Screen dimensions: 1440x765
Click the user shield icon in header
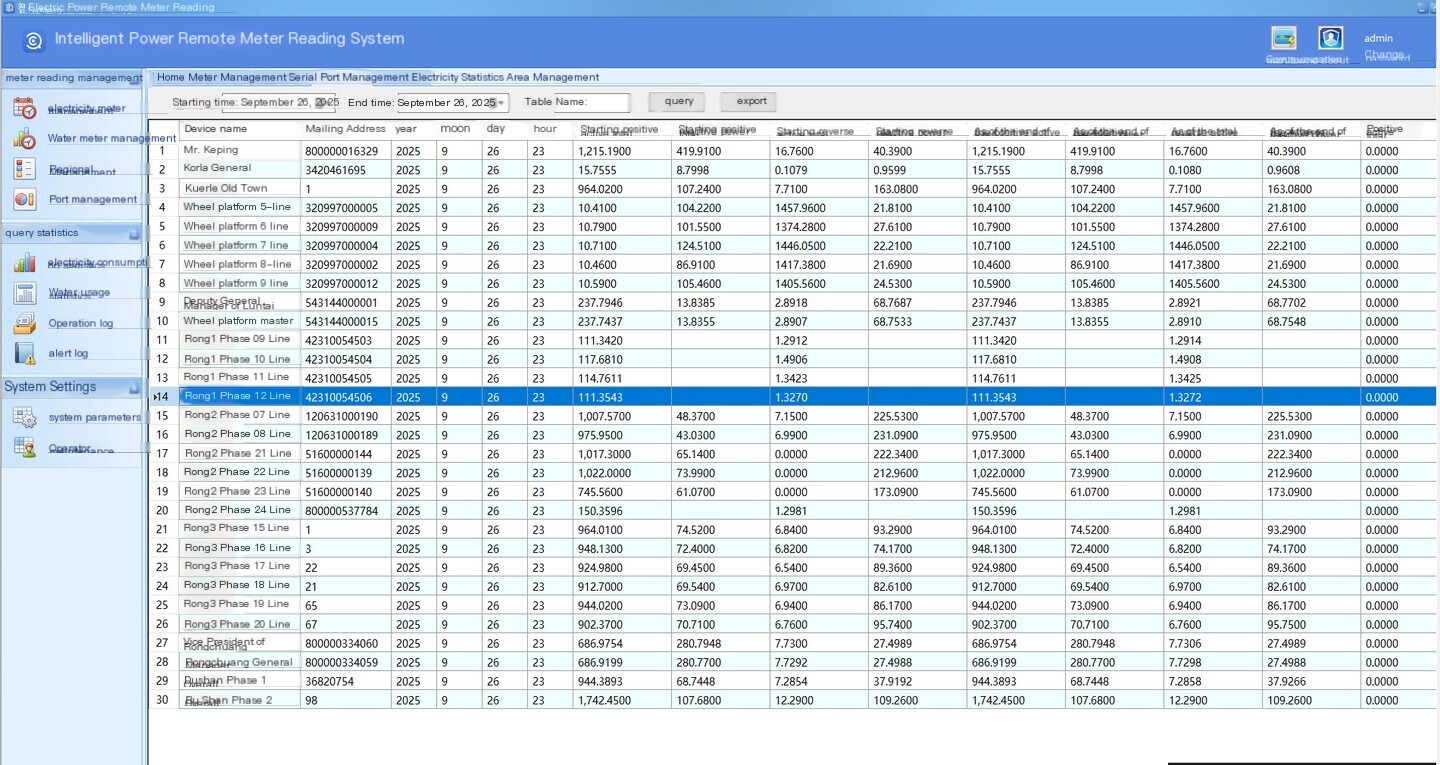click(x=1330, y=38)
